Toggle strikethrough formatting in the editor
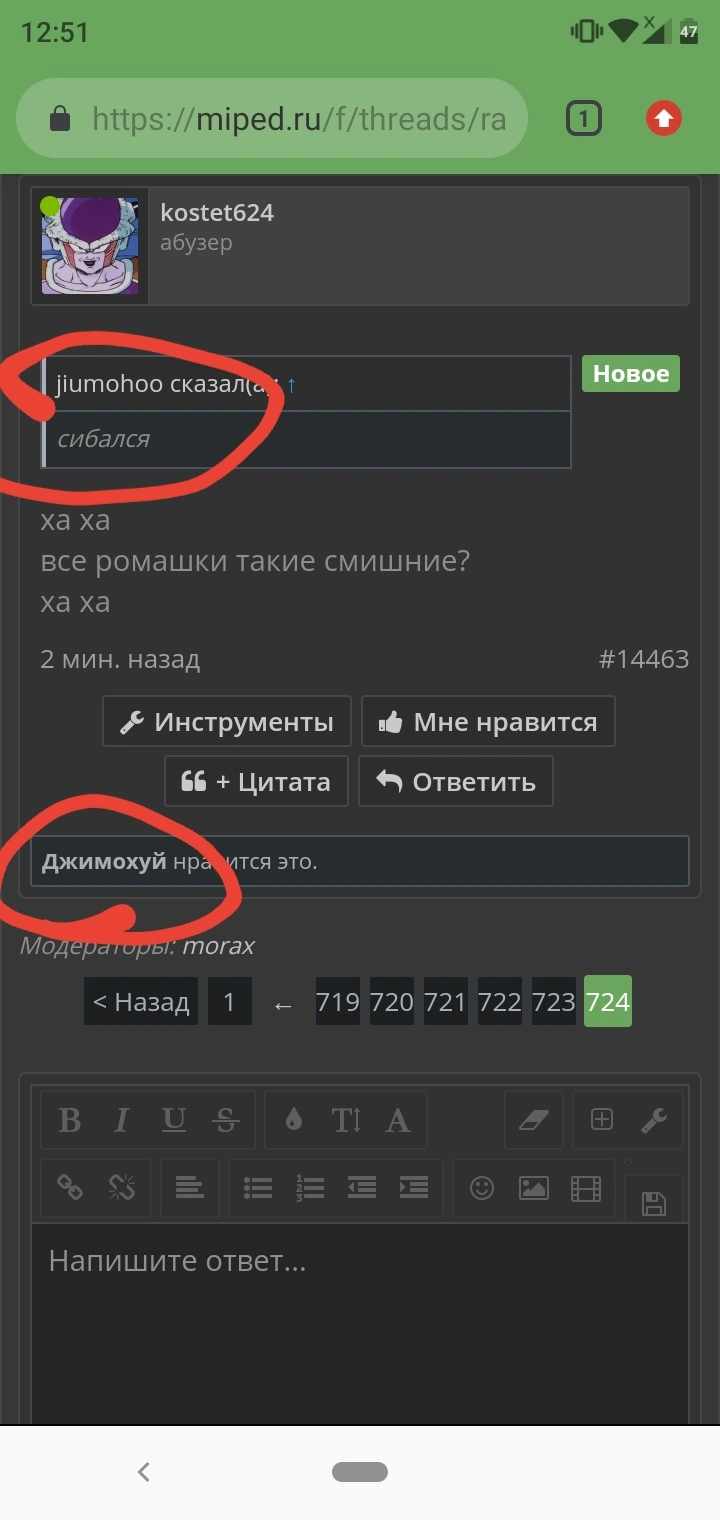 click(x=227, y=1120)
